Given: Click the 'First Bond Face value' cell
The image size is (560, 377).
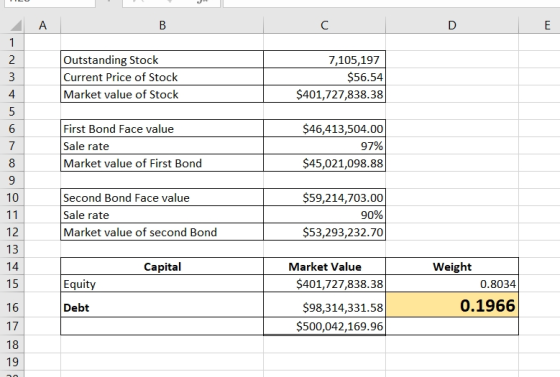Looking at the screenshot, I should coord(162,129).
